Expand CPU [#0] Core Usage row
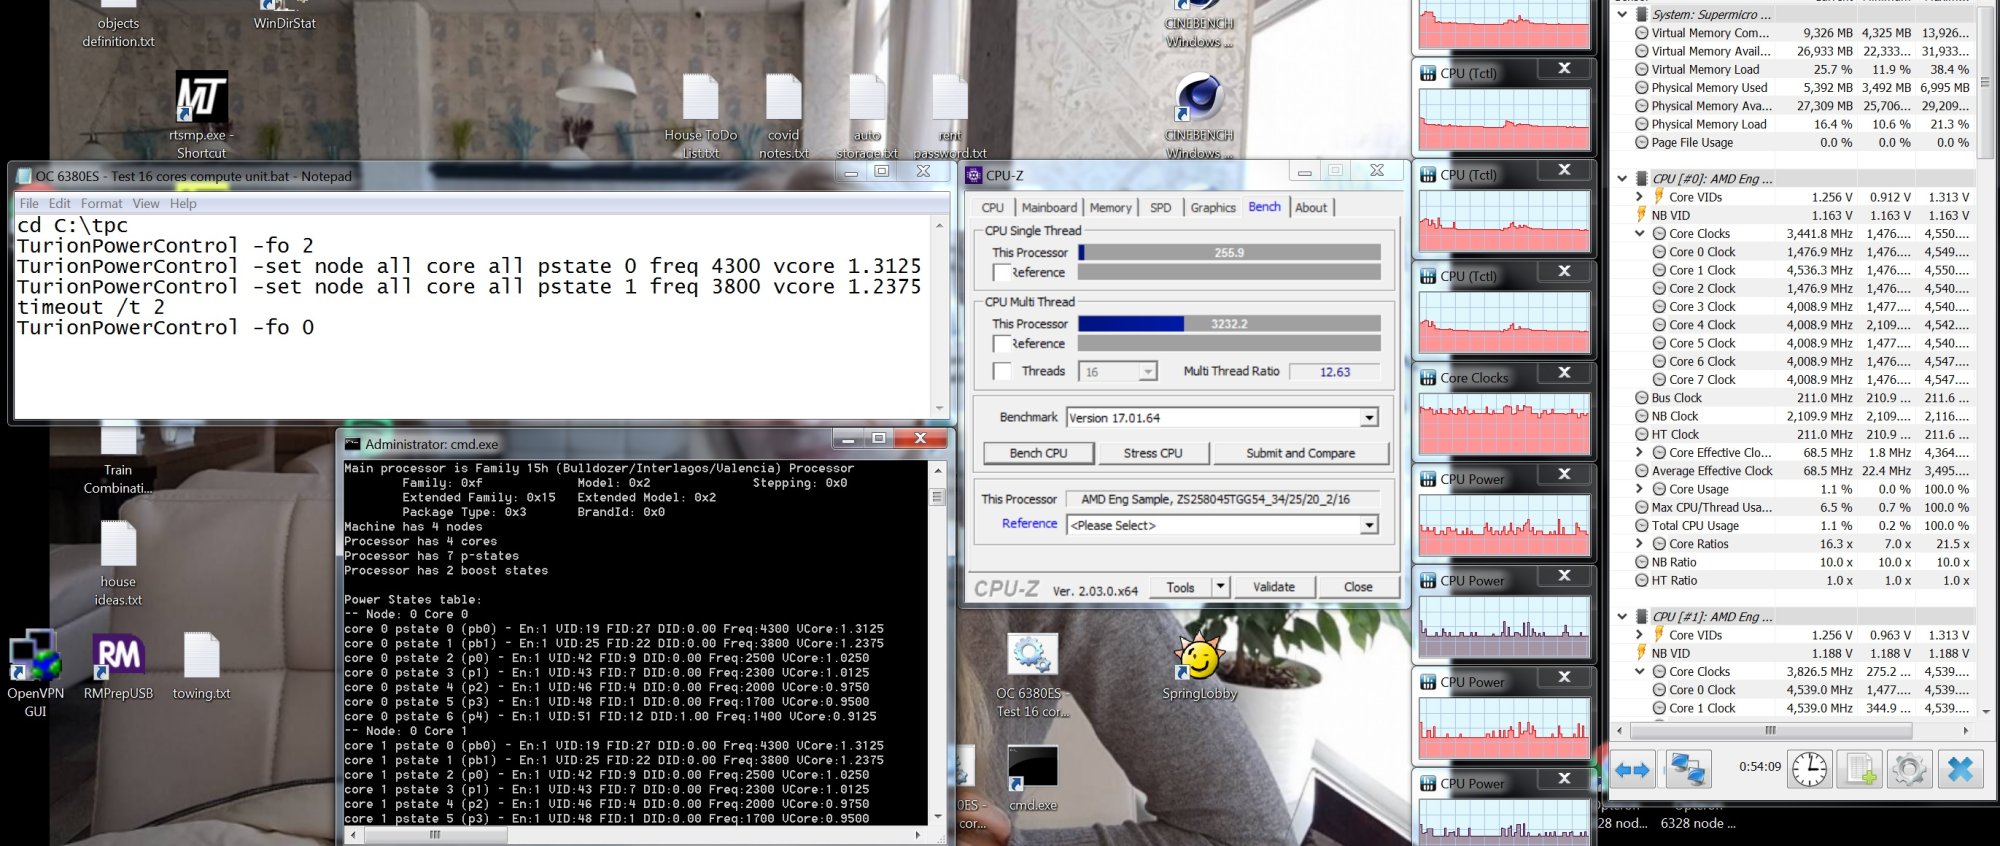 1639,489
